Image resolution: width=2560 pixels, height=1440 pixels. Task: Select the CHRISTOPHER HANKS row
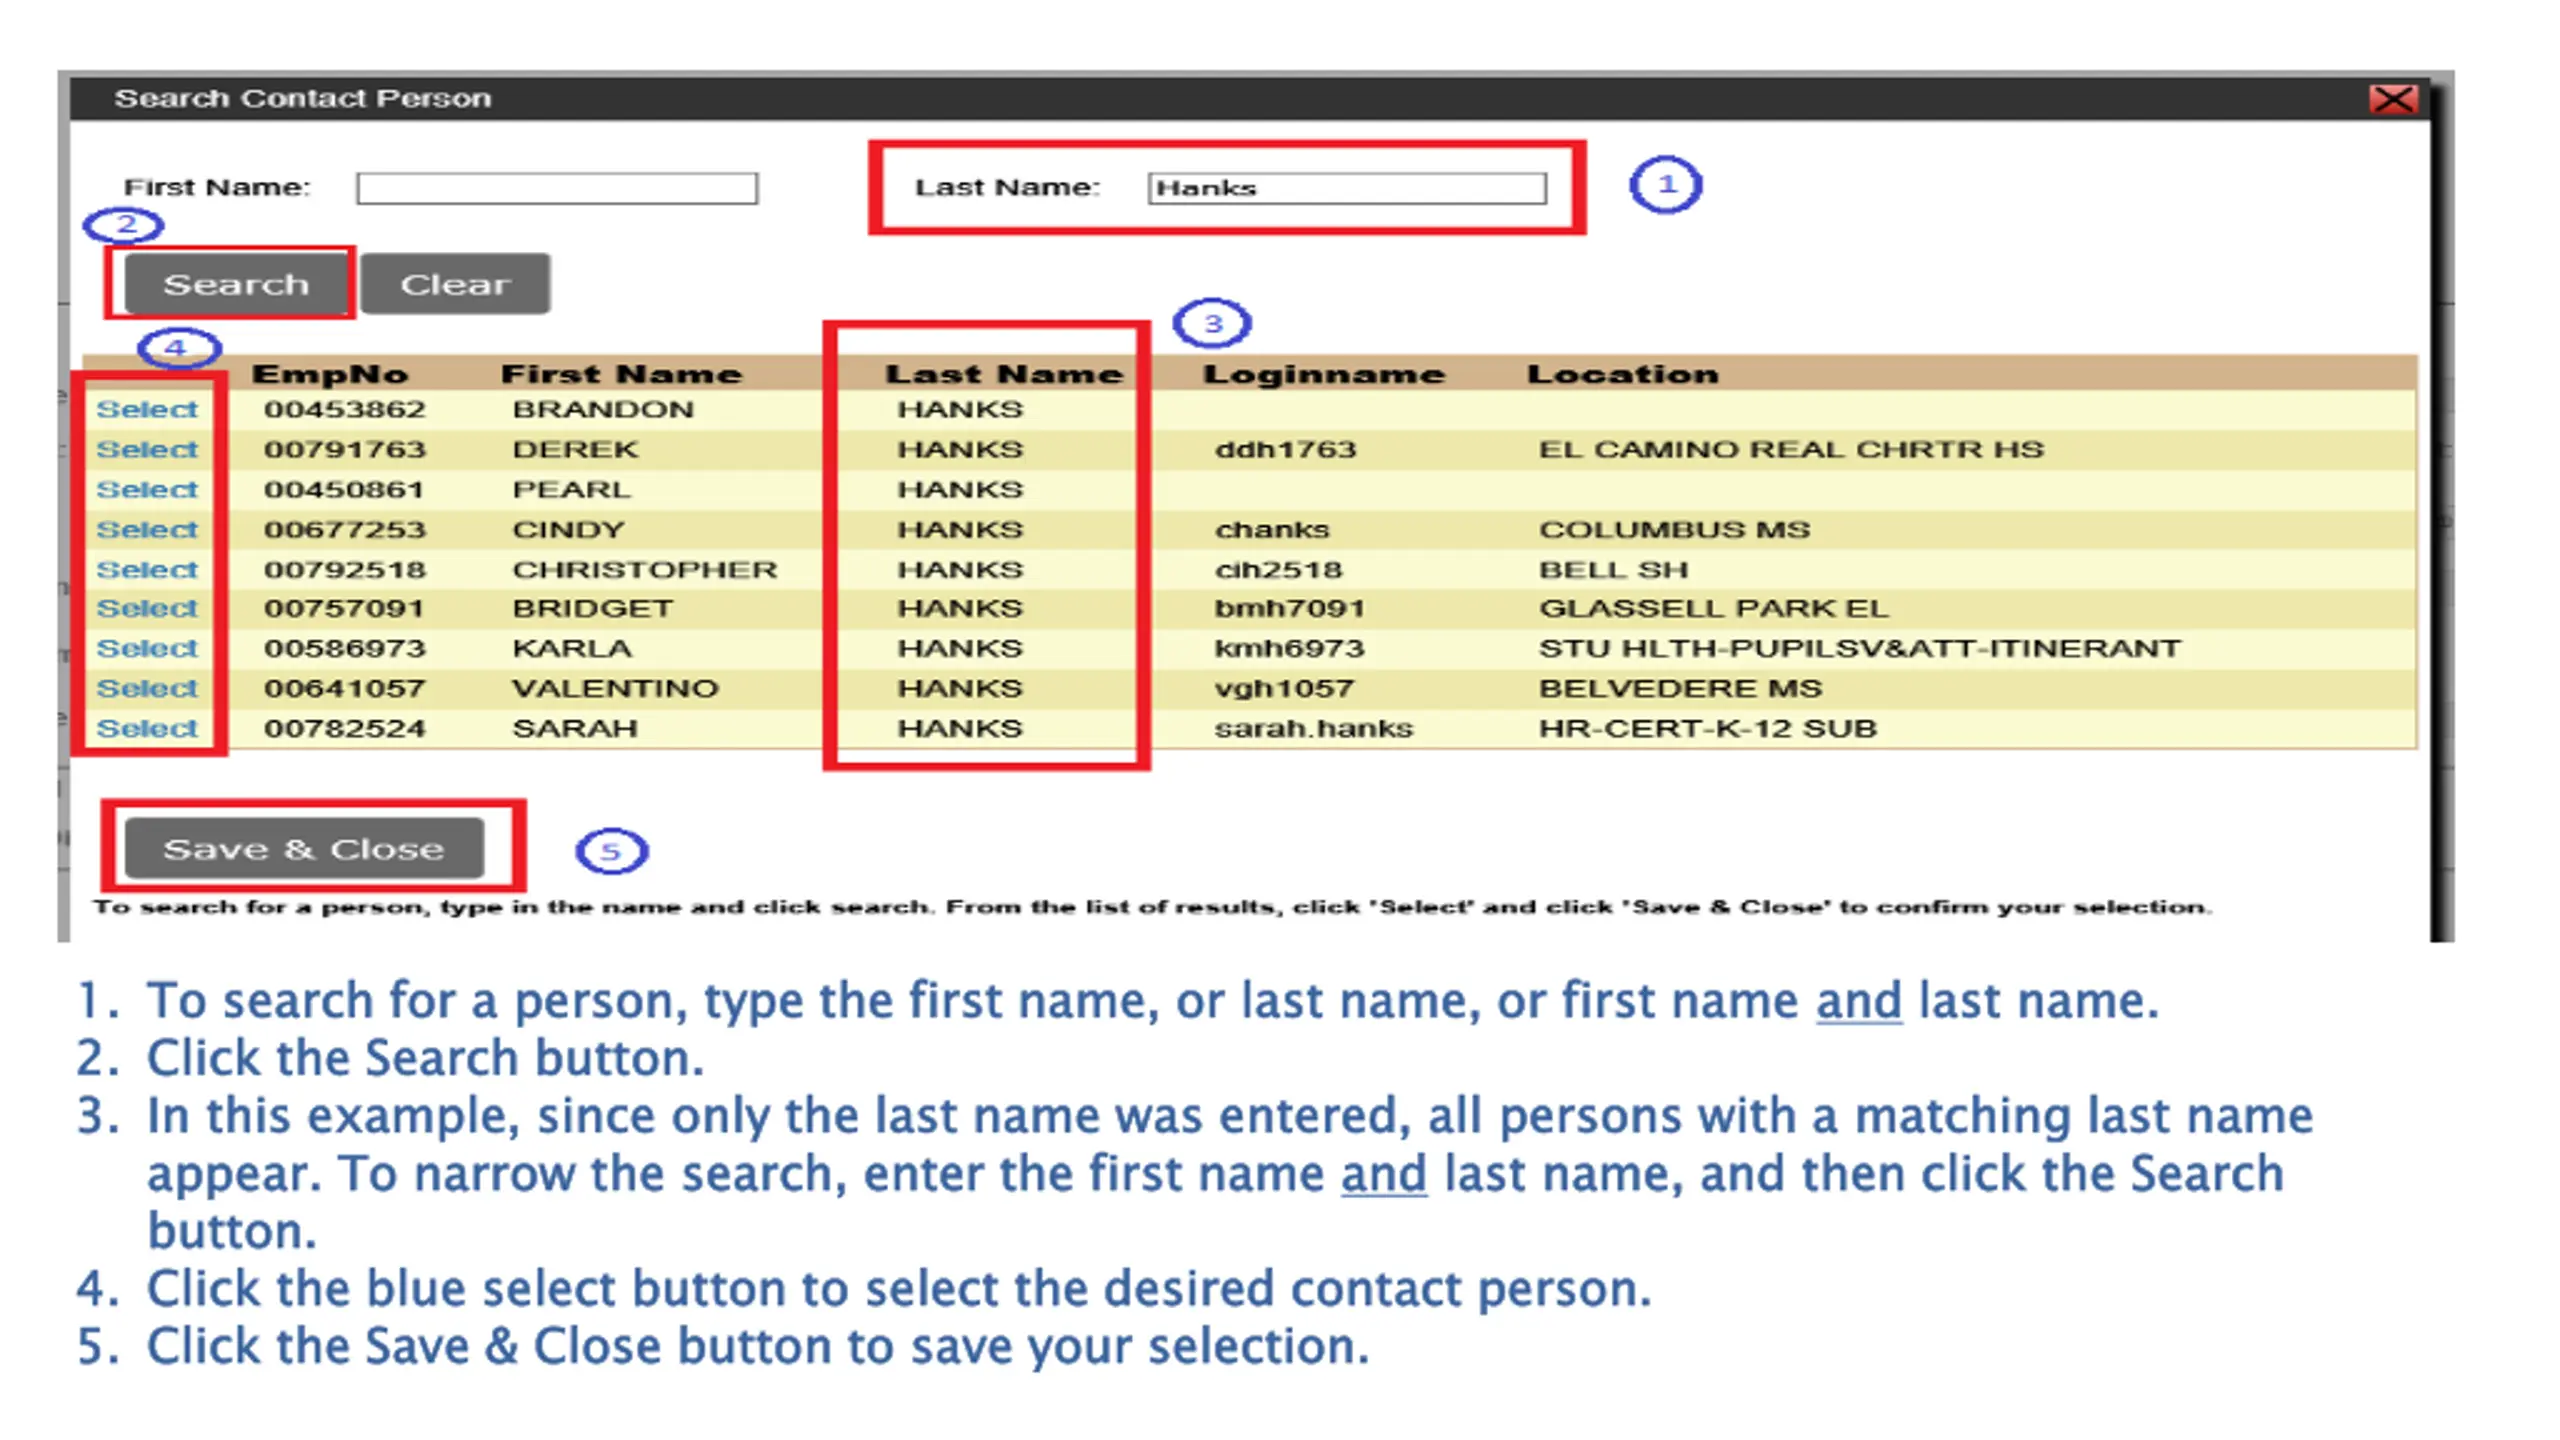click(x=147, y=569)
